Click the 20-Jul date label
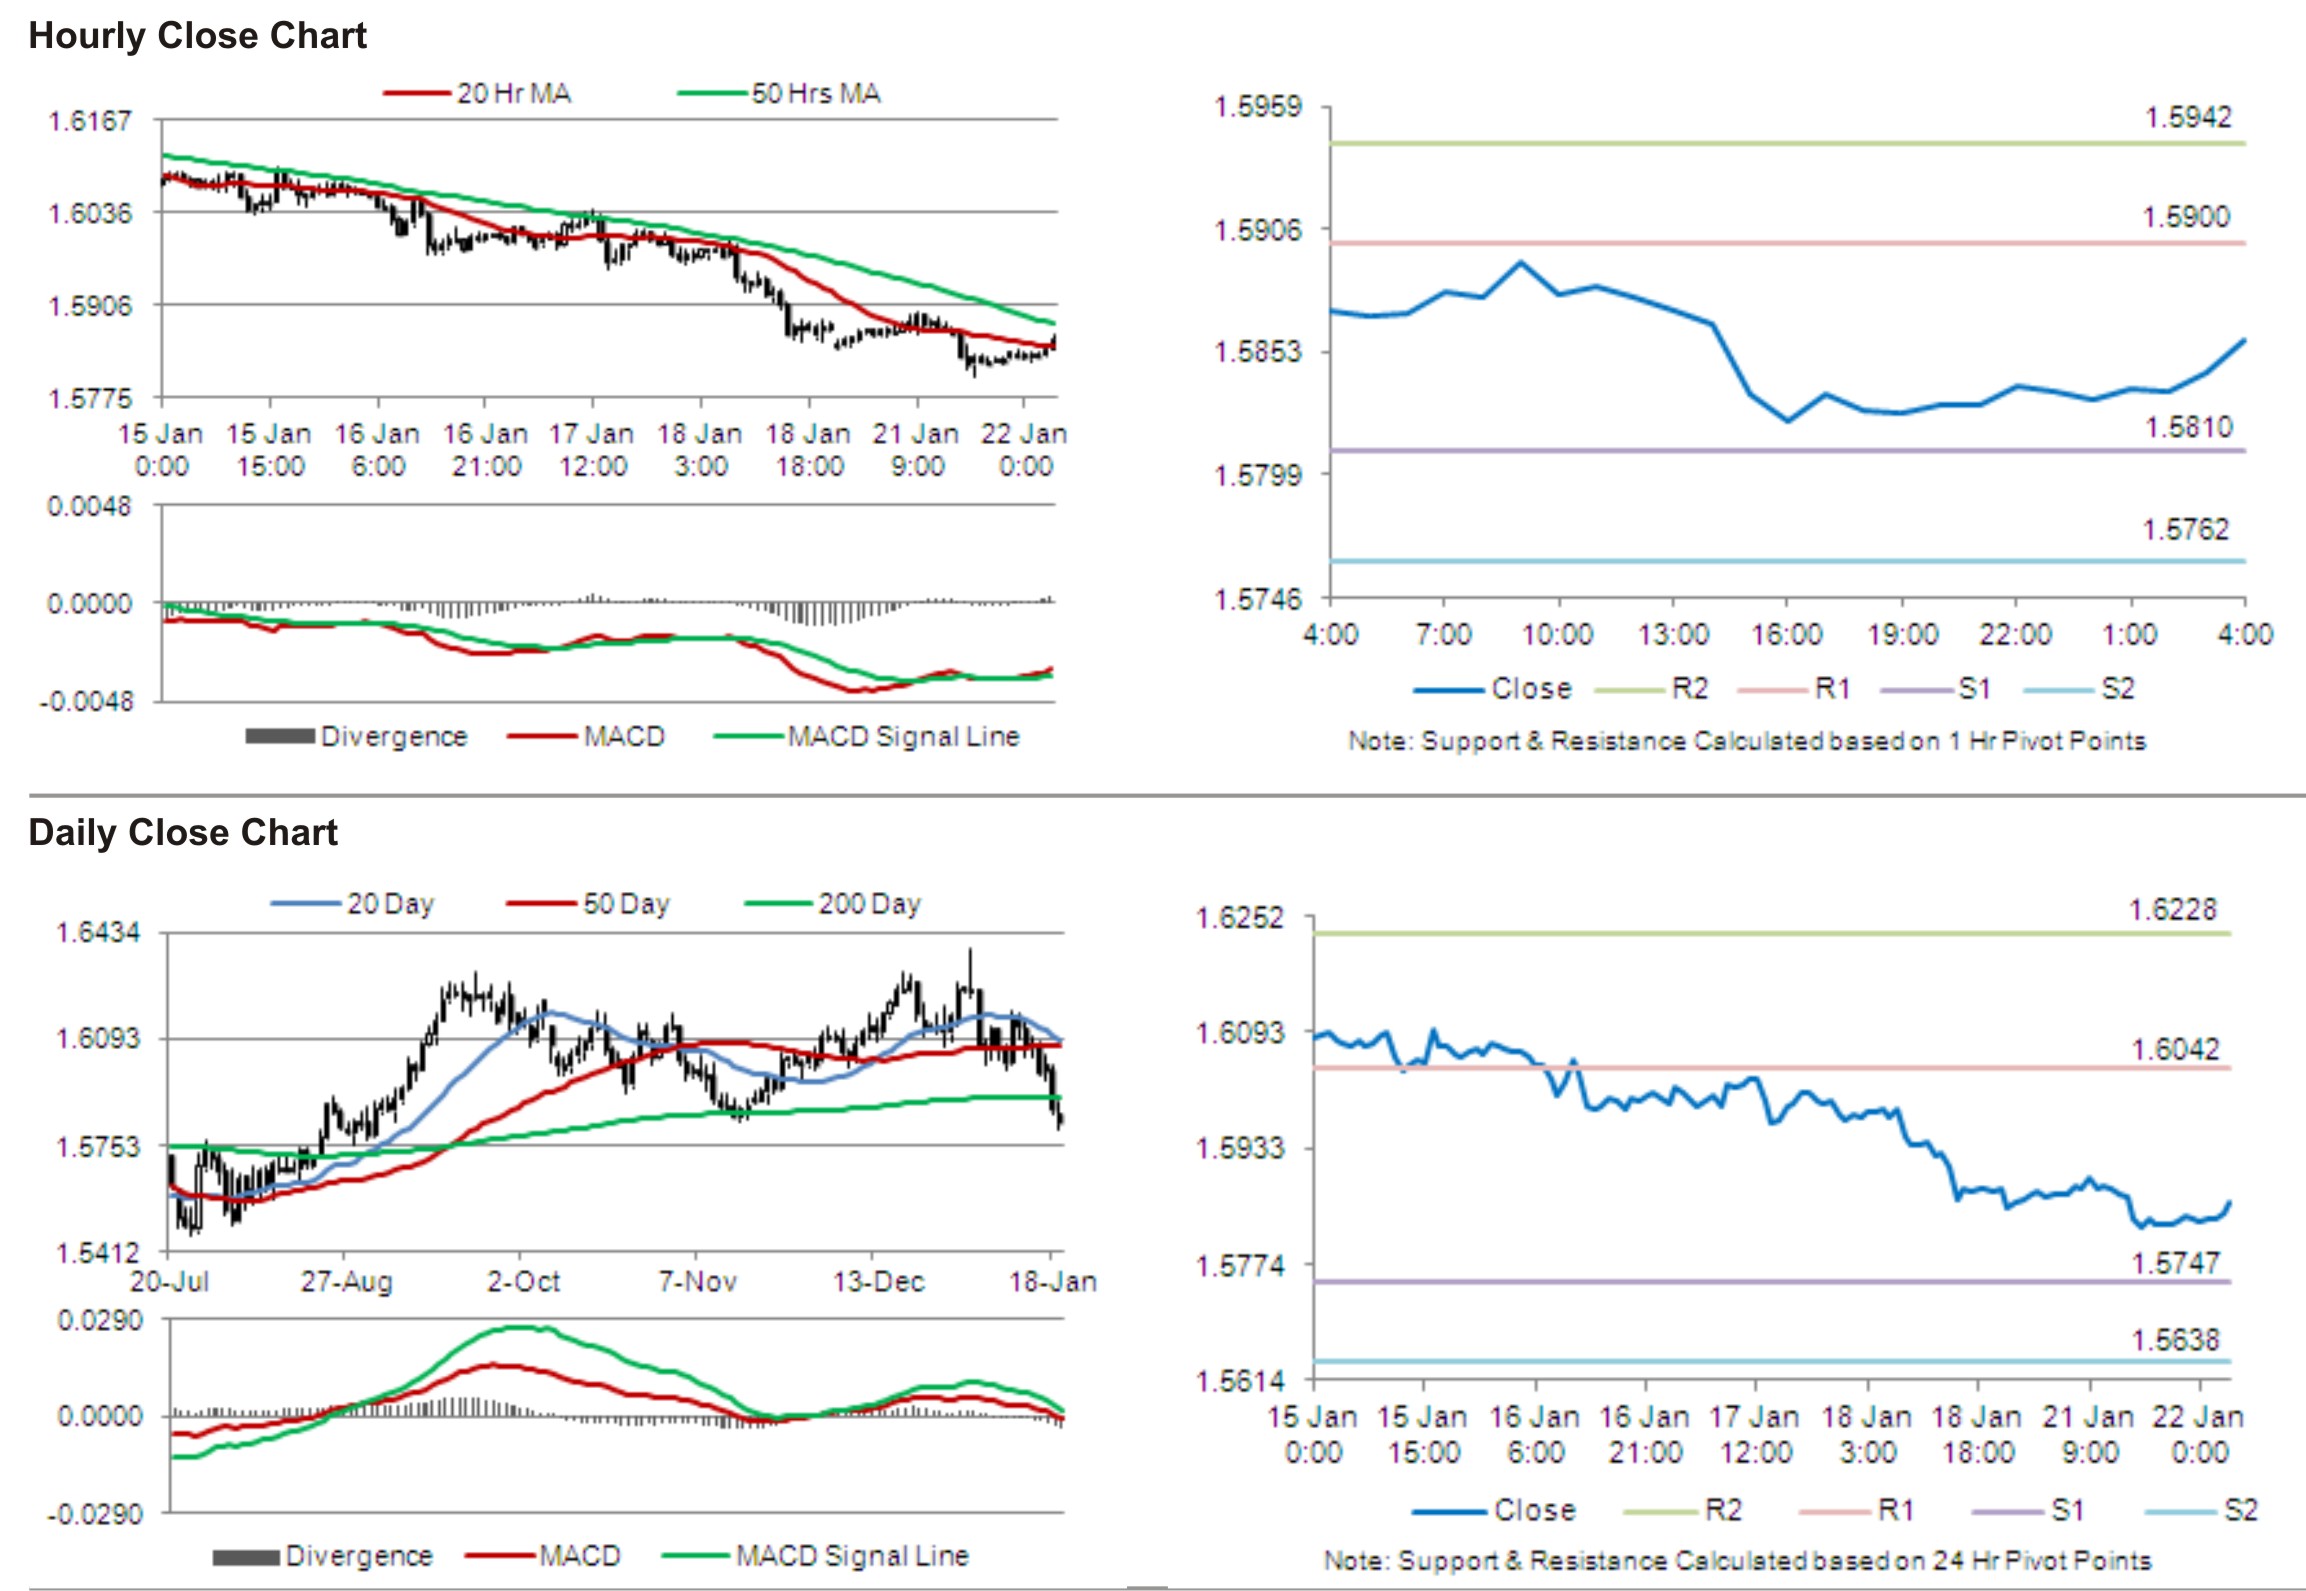Viewport: 2306px width, 1591px height. (170, 1282)
